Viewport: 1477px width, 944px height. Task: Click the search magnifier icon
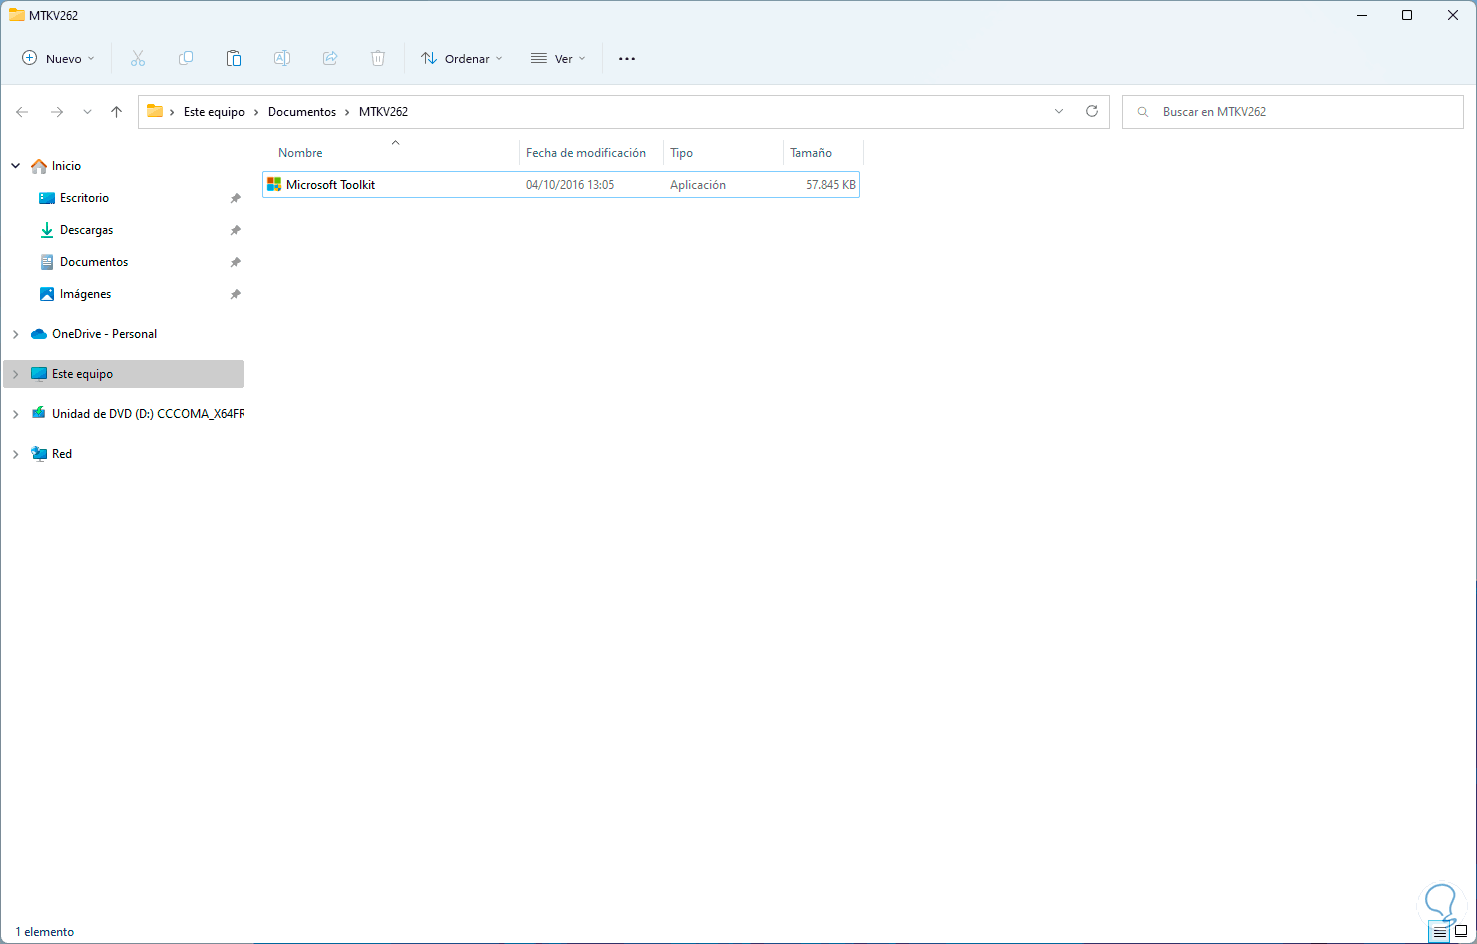point(1143,112)
